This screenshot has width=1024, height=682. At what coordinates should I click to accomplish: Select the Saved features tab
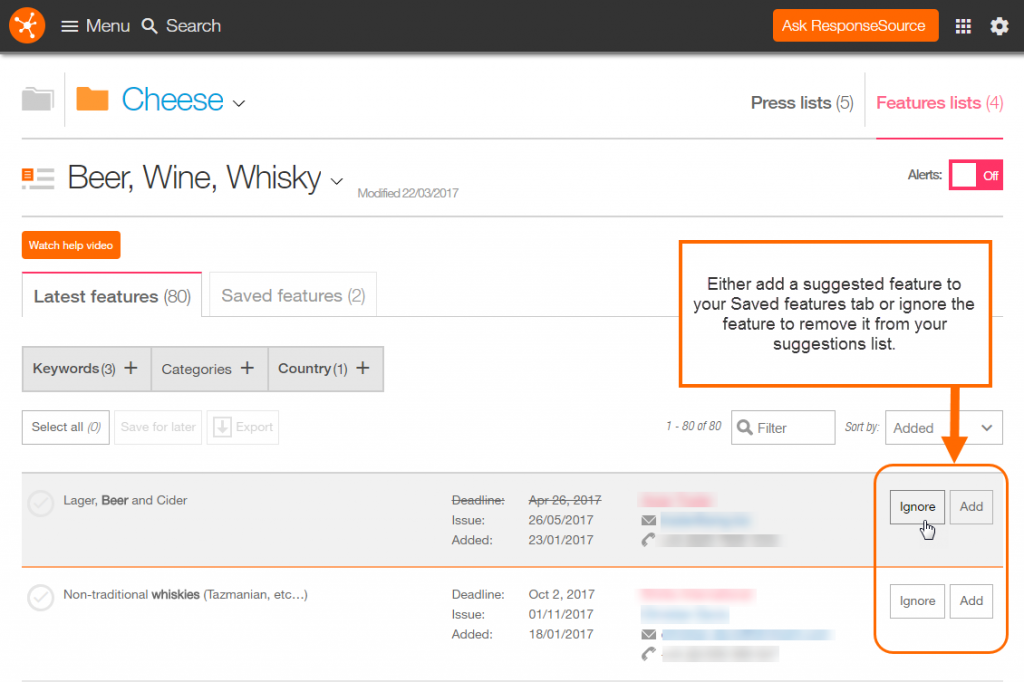293,295
